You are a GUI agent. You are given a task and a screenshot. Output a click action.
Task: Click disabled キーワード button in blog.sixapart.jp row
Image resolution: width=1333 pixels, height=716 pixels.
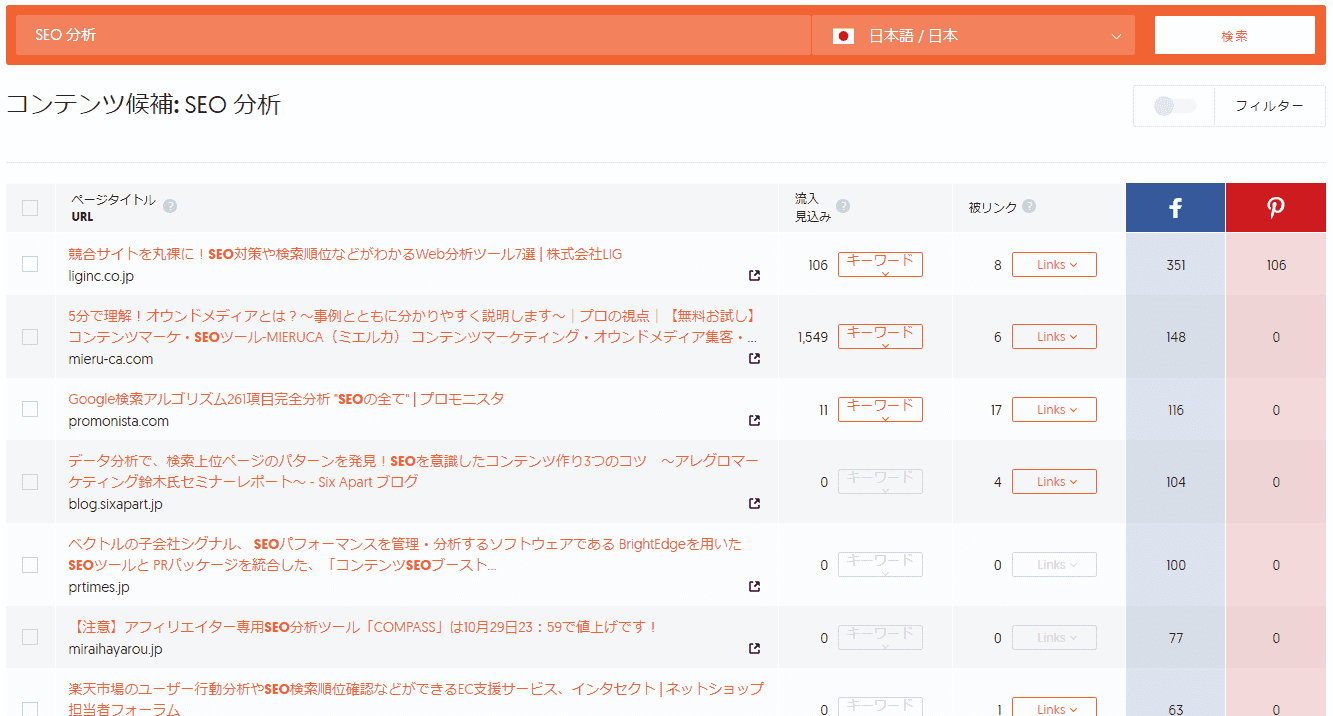(880, 482)
